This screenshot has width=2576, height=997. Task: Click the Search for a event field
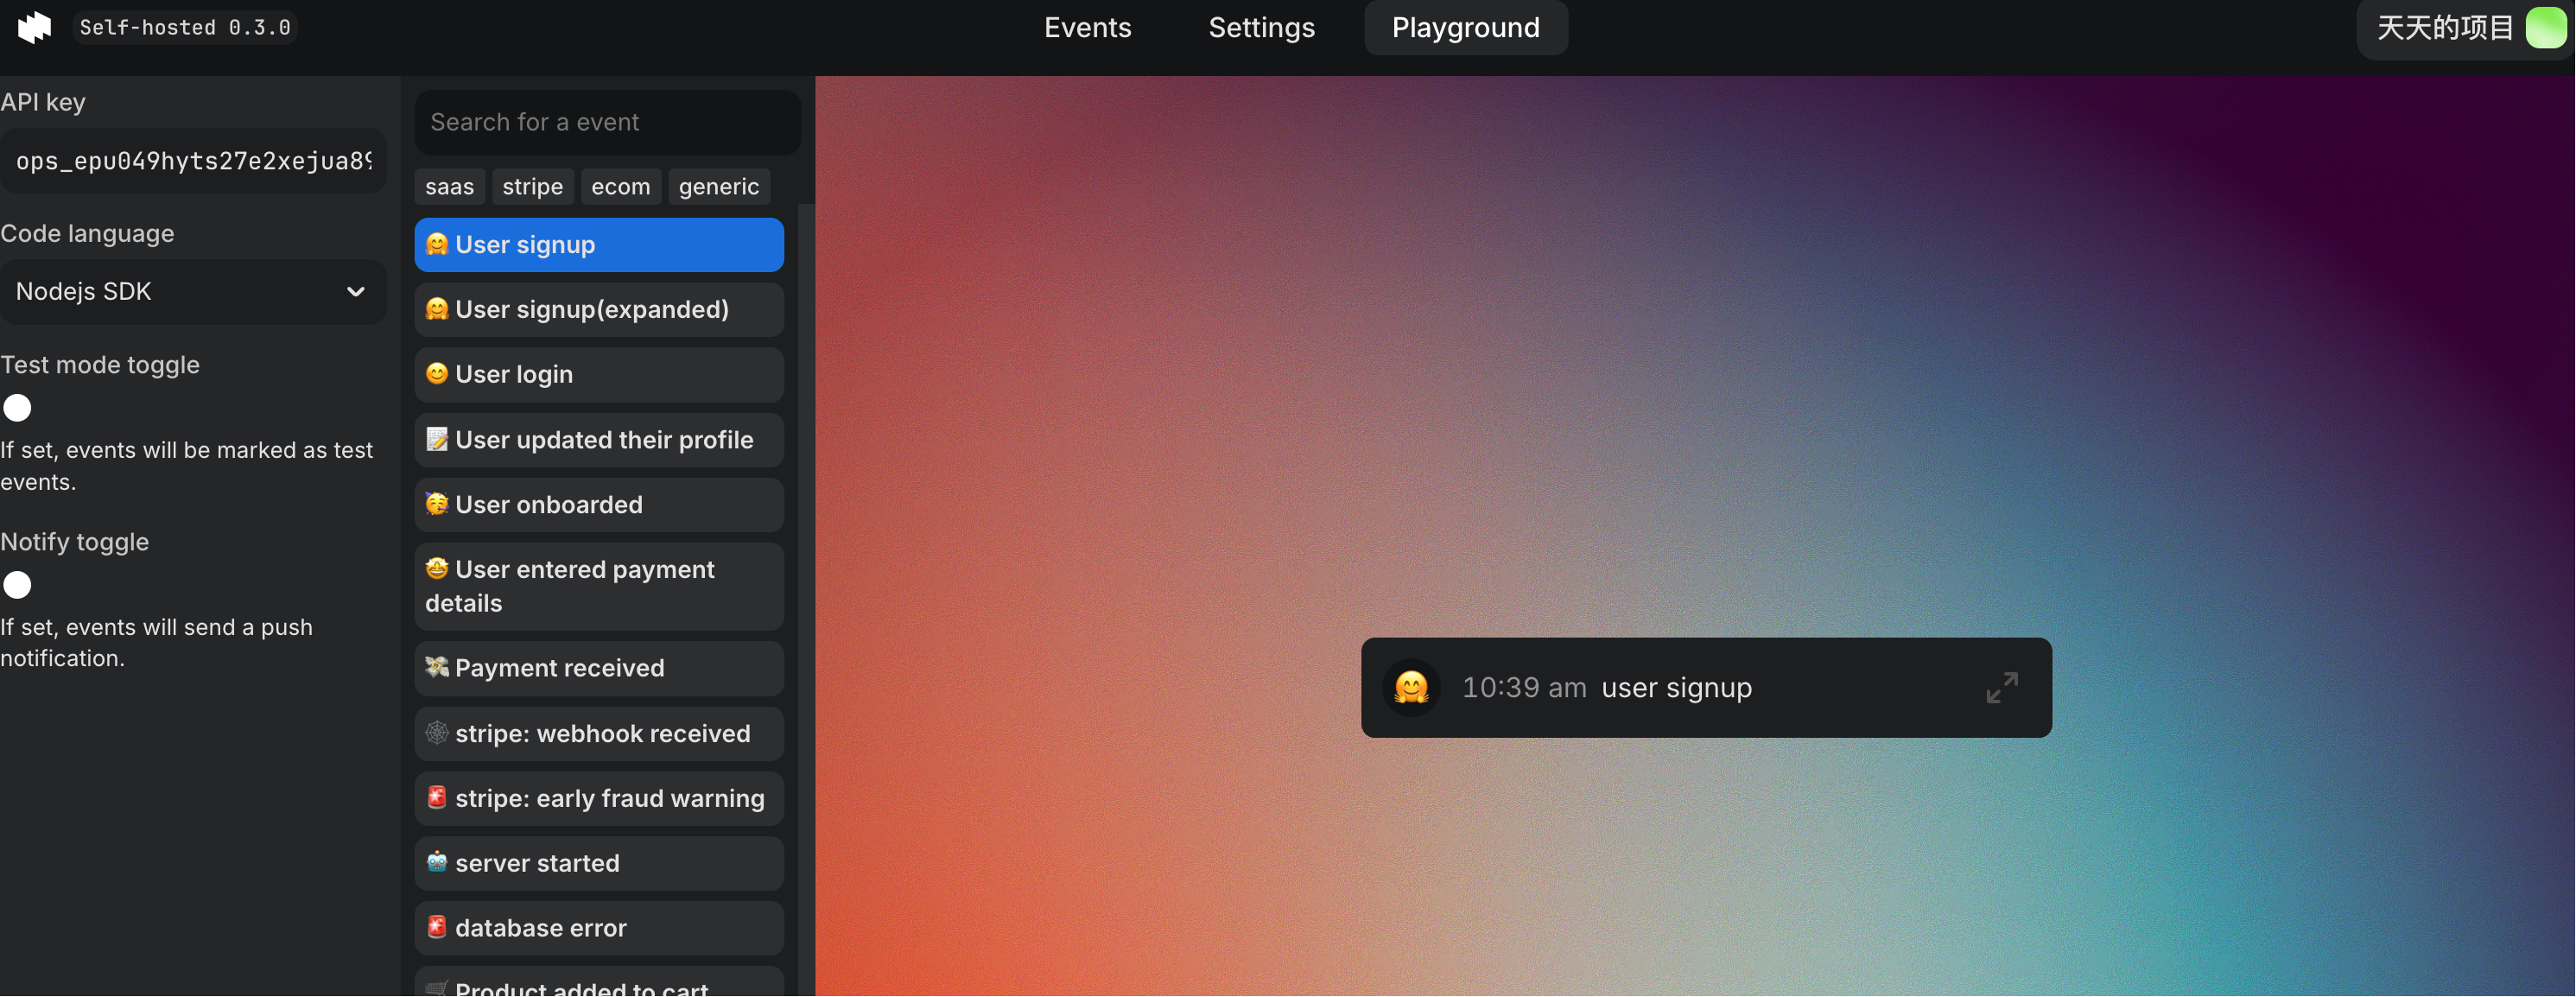coord(607,122)
